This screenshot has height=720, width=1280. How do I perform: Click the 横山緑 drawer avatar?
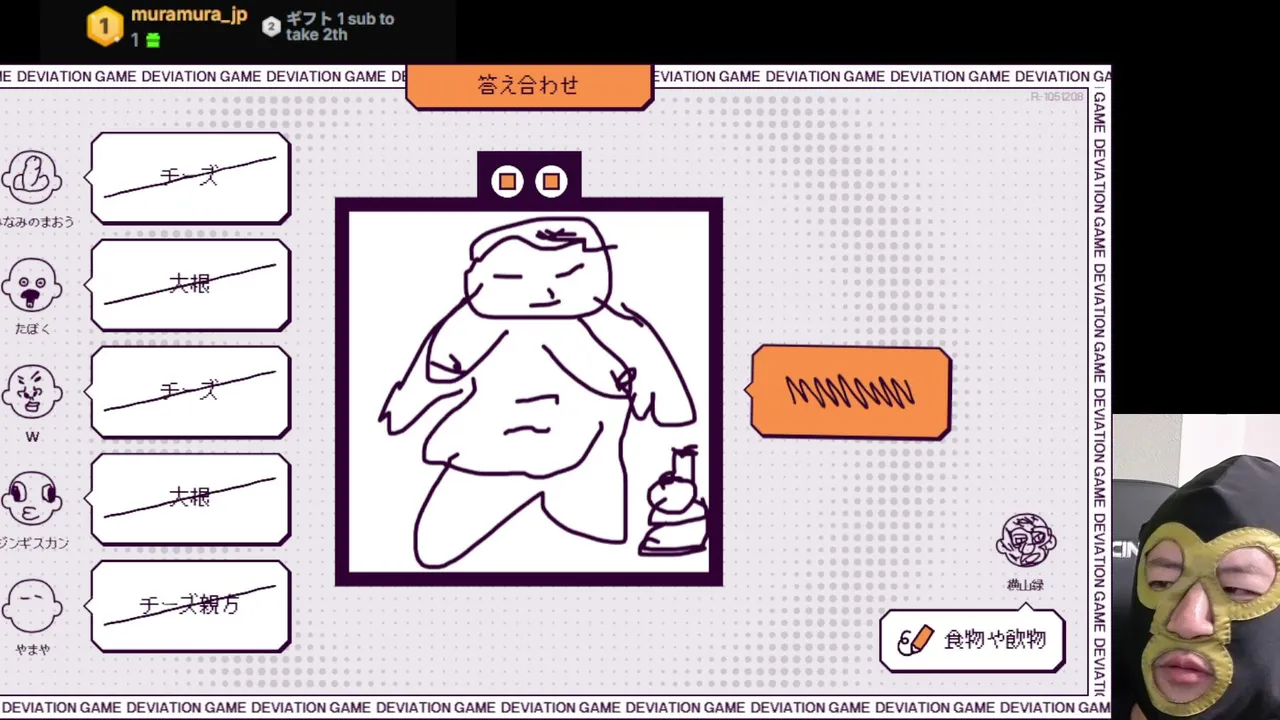(1026, 541)
